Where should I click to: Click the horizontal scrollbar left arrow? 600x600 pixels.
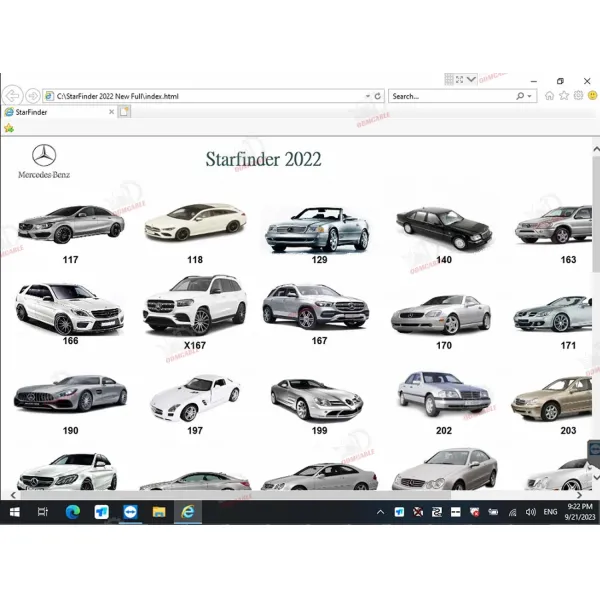coord(13,495)
